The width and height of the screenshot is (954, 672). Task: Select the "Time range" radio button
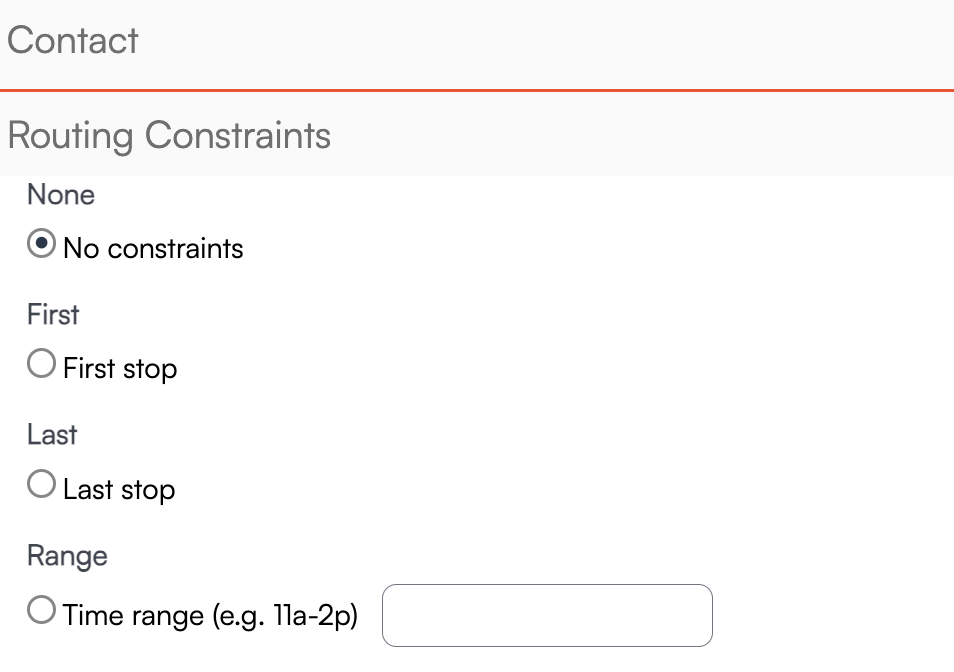click(x=41, y=611)
